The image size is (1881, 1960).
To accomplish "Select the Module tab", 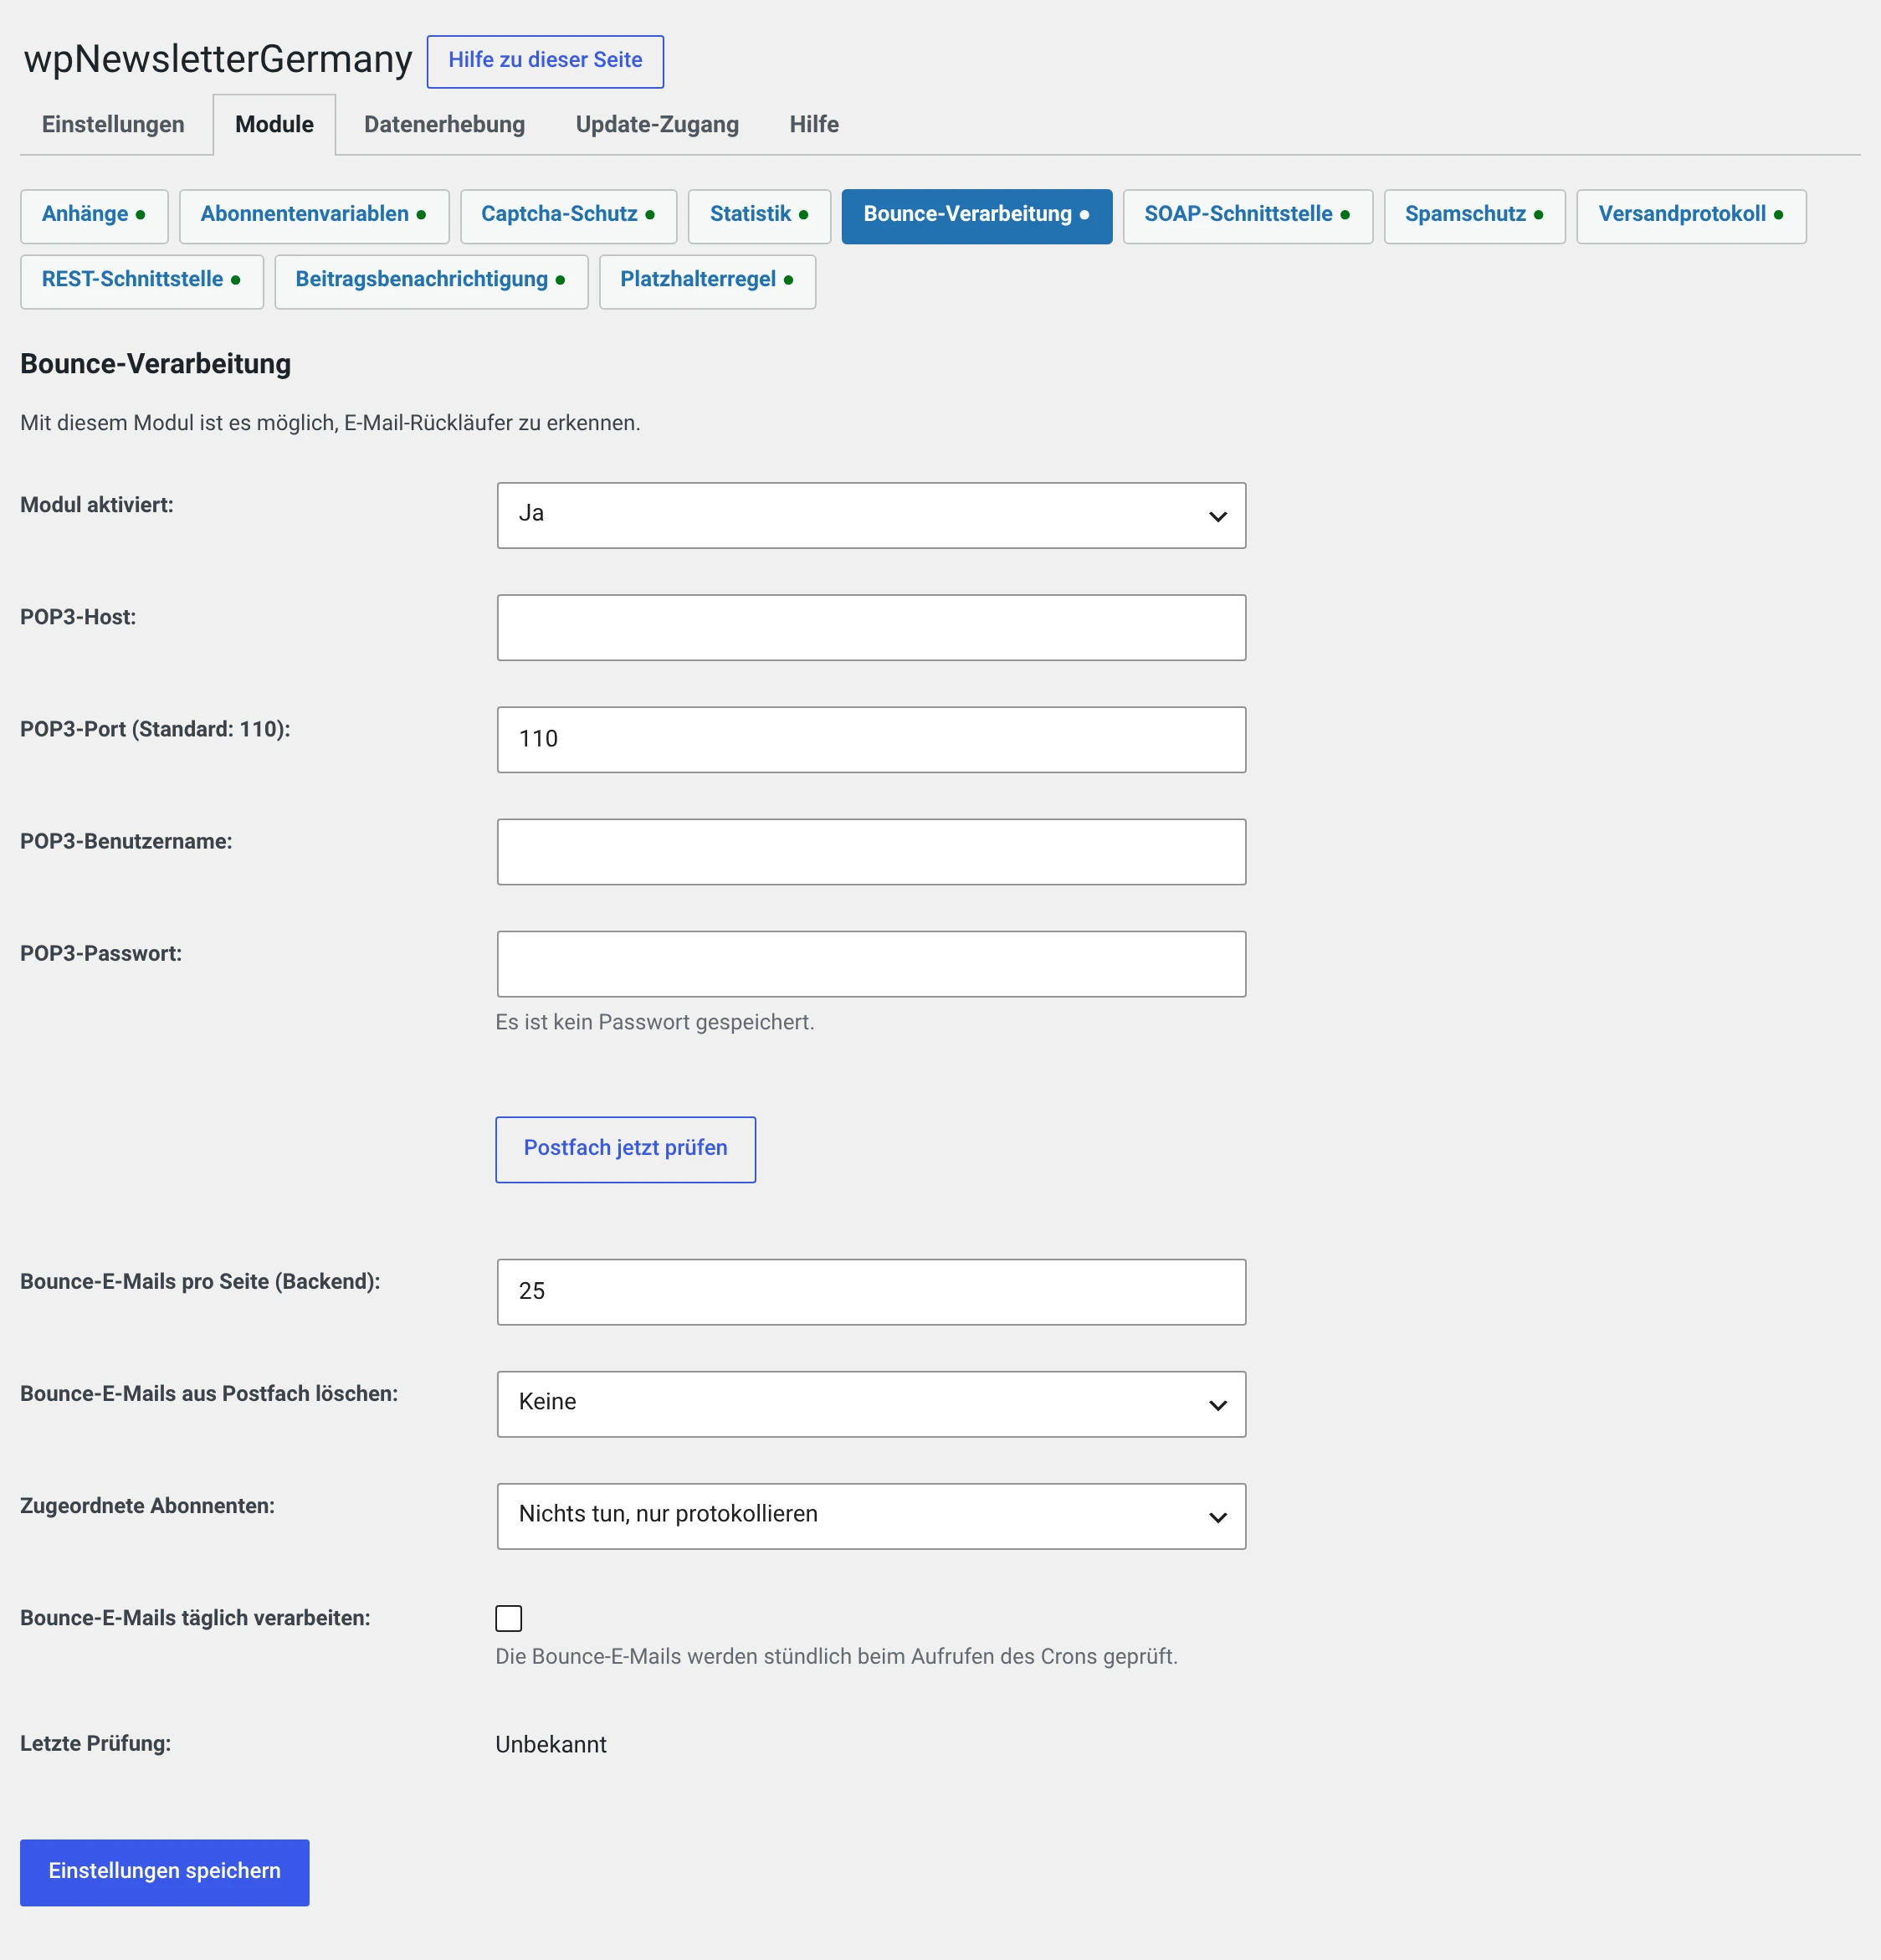I will pos(274,124).
